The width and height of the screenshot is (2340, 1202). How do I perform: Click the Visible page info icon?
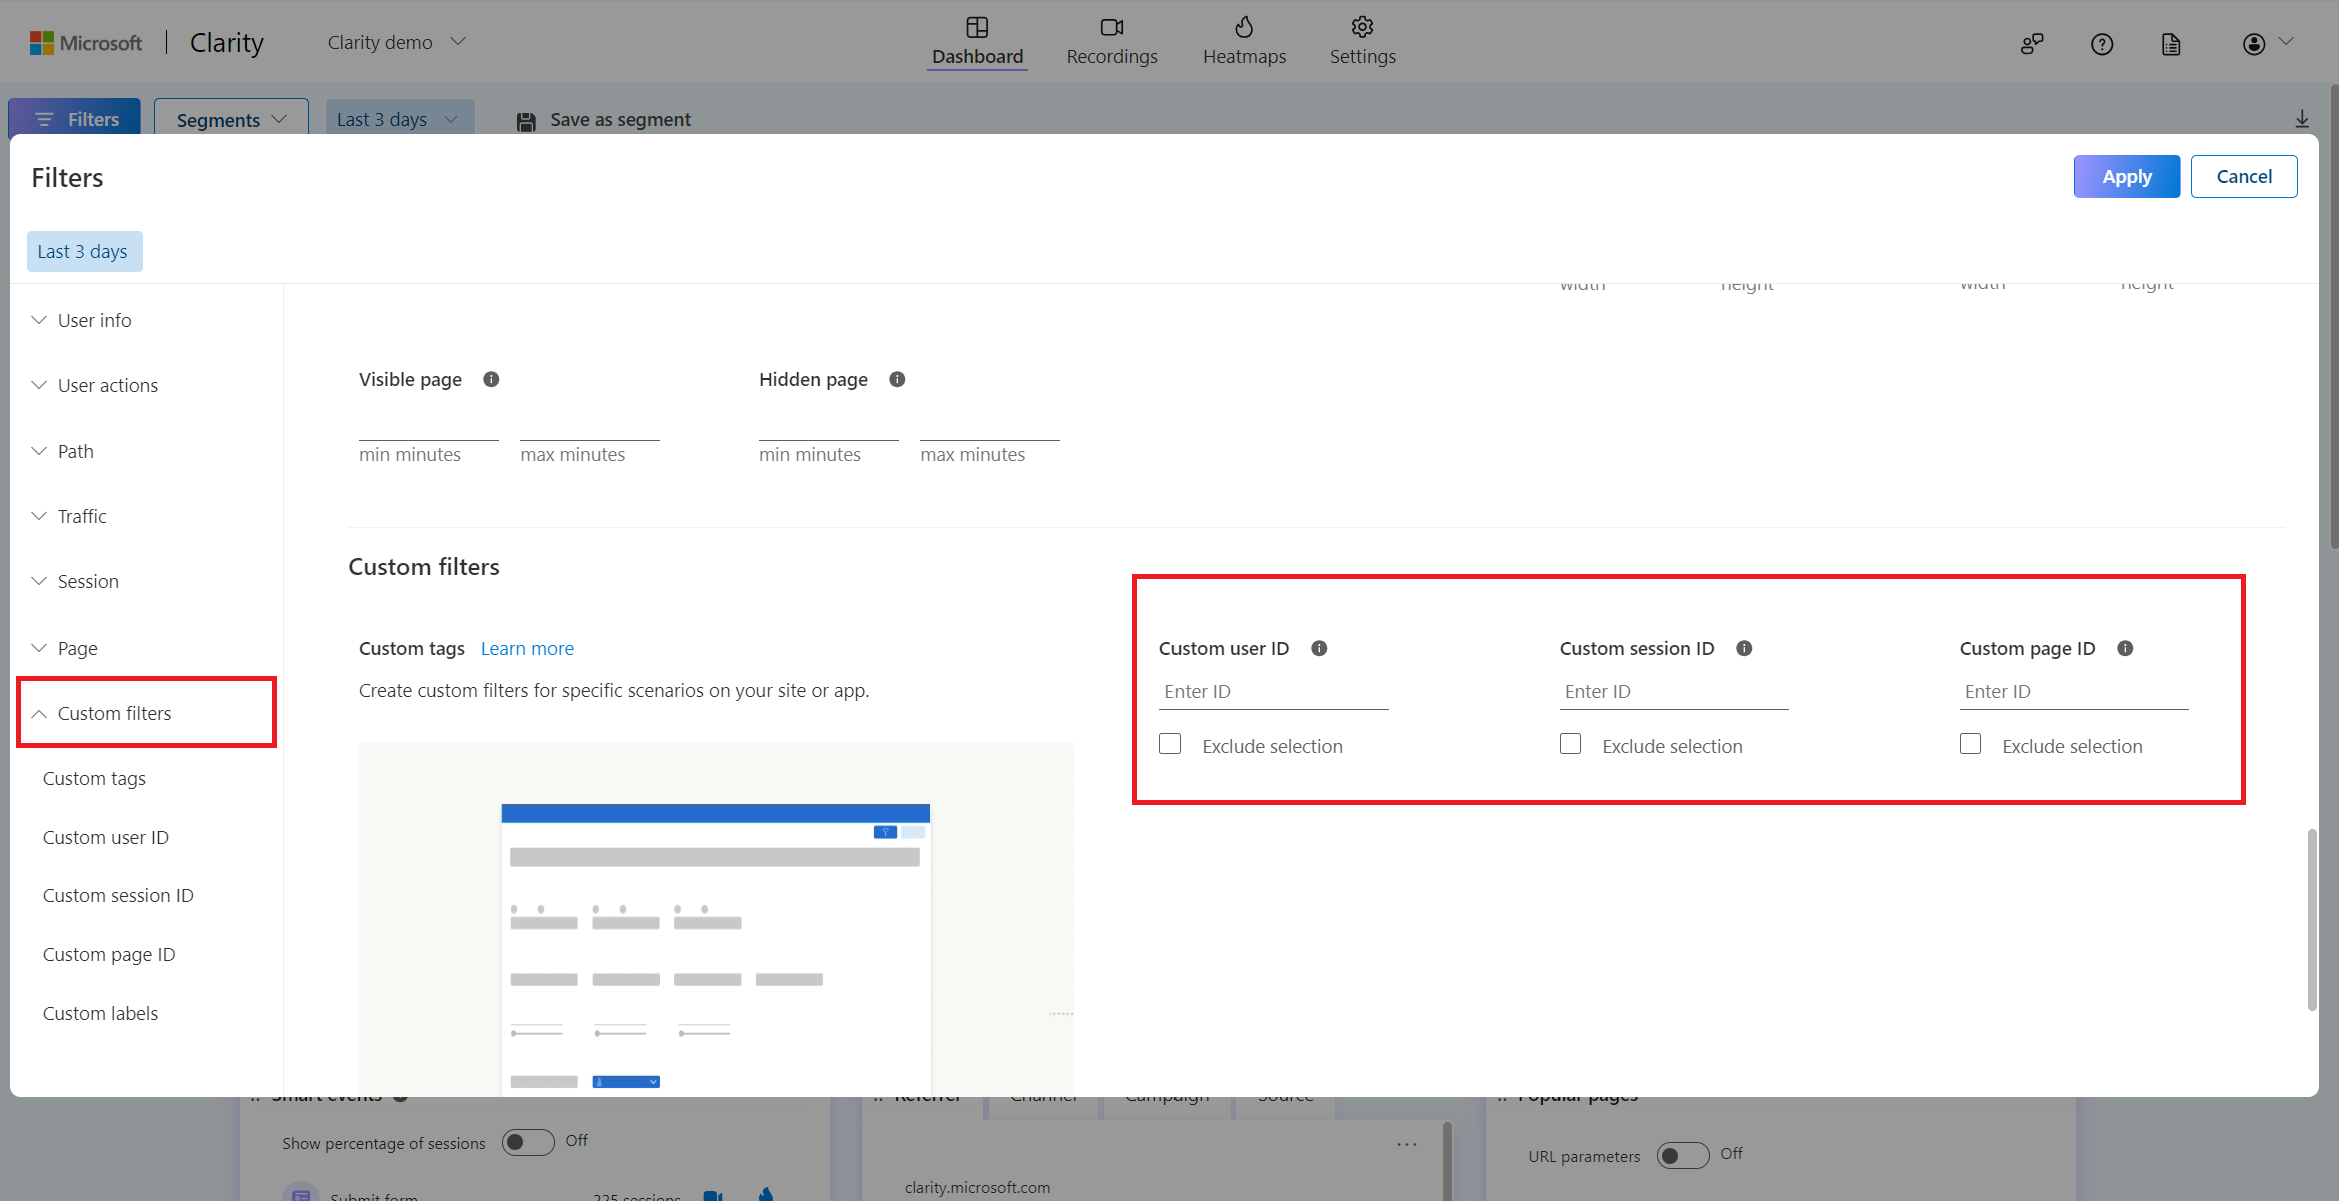point(491,379)
